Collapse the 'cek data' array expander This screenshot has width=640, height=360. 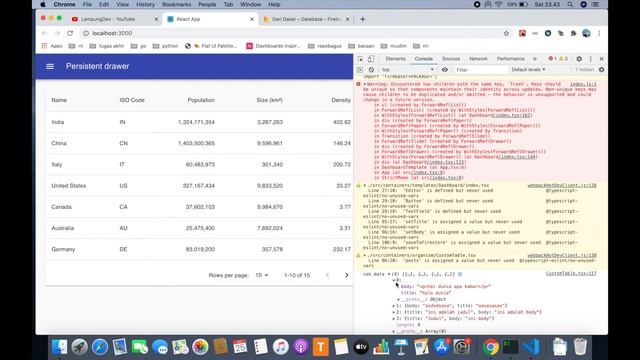(x=389, y=274)
